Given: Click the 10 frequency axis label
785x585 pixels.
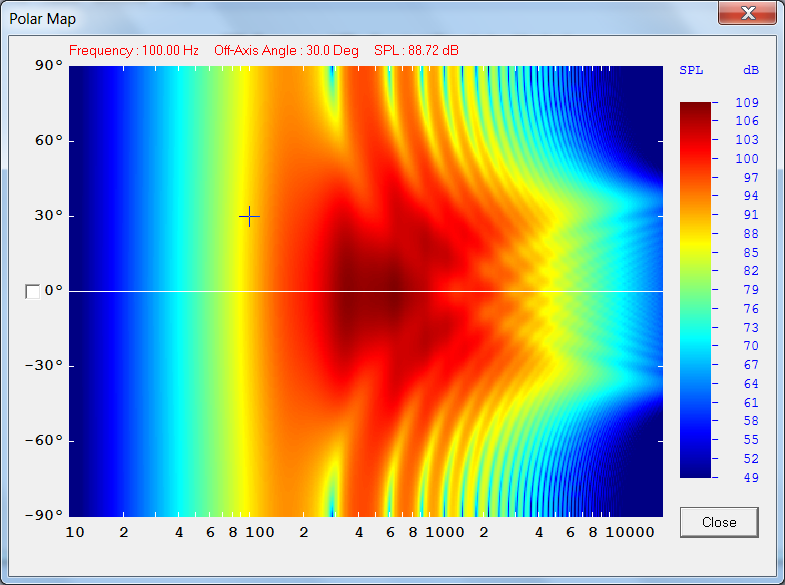Looking at the screenshot, I should [x=75, y=532].
